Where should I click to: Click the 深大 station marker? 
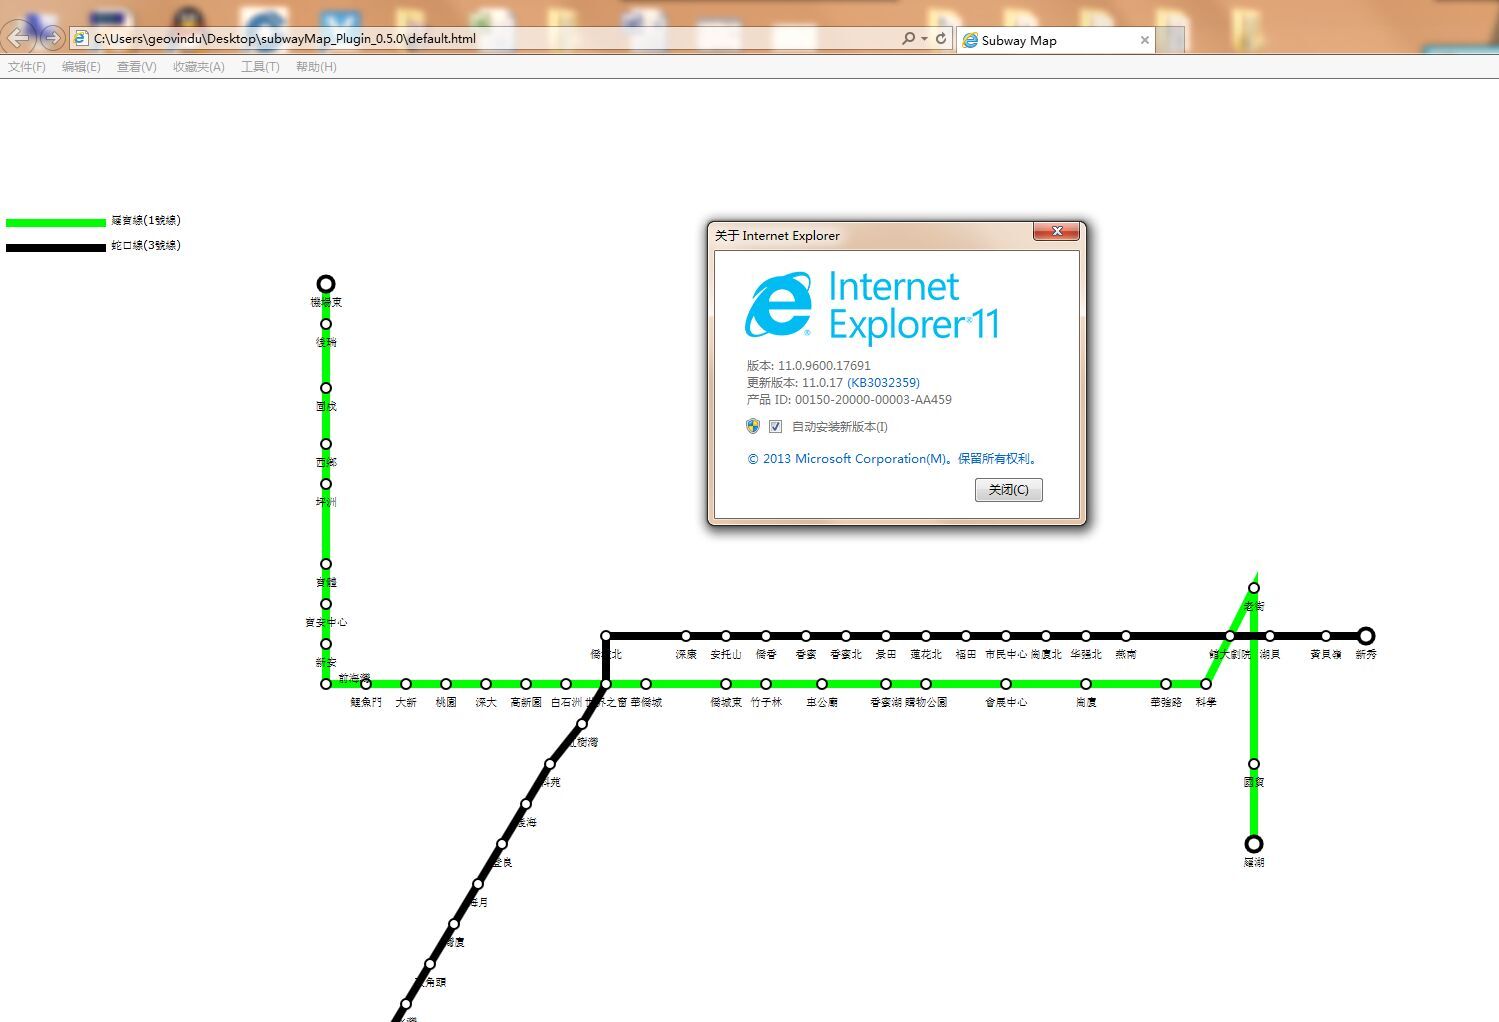[486, 684]
